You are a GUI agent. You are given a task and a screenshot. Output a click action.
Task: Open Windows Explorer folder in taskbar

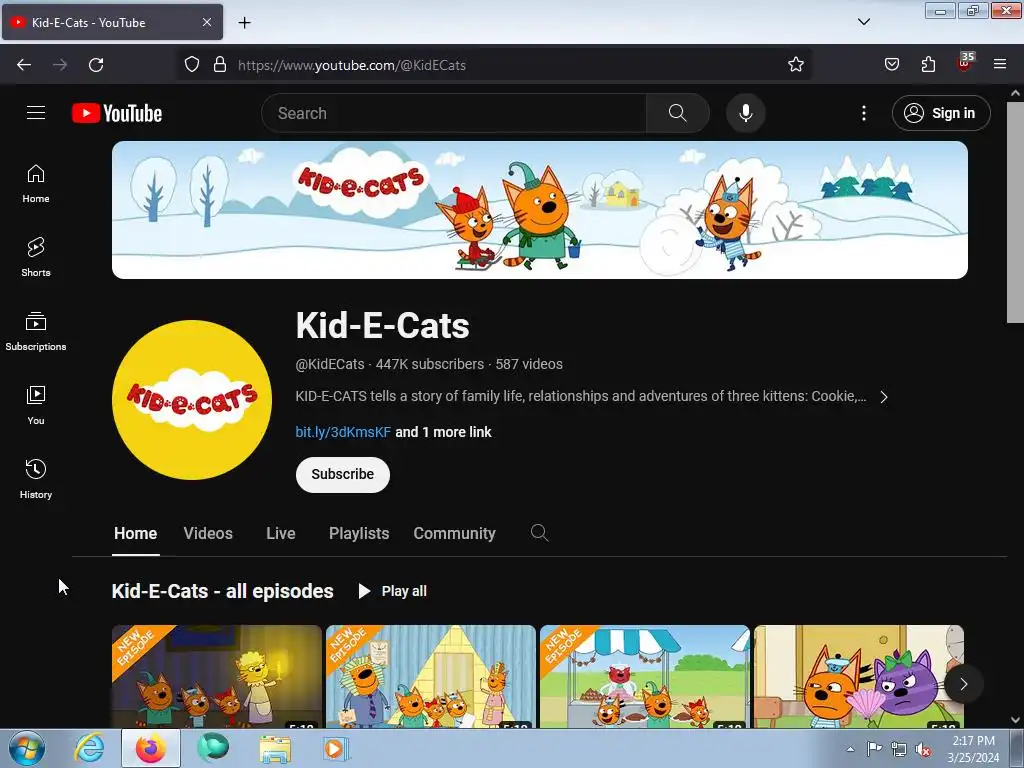(x=275, y=748)
